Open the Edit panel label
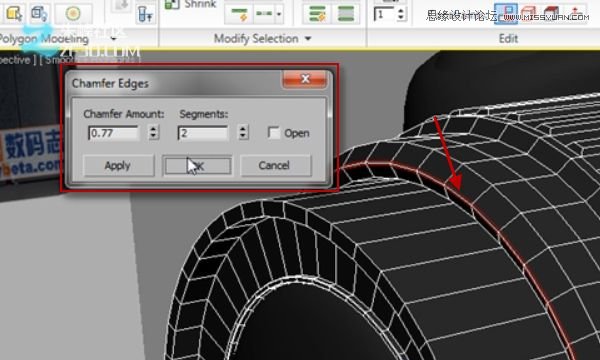600x360 pixels. pyautogui.click(x=508, y=39)
